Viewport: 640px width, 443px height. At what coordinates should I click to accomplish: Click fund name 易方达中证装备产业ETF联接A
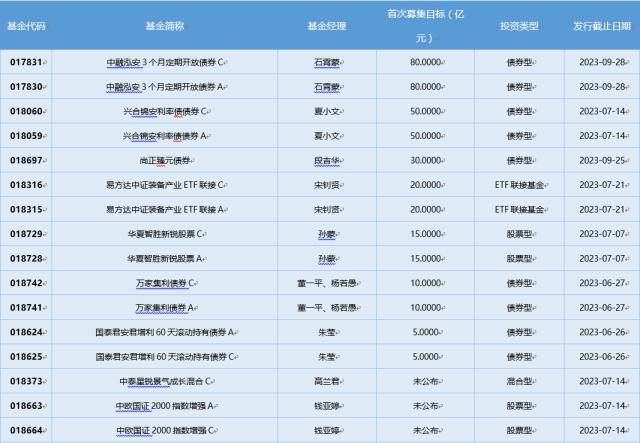pos(165,209)
